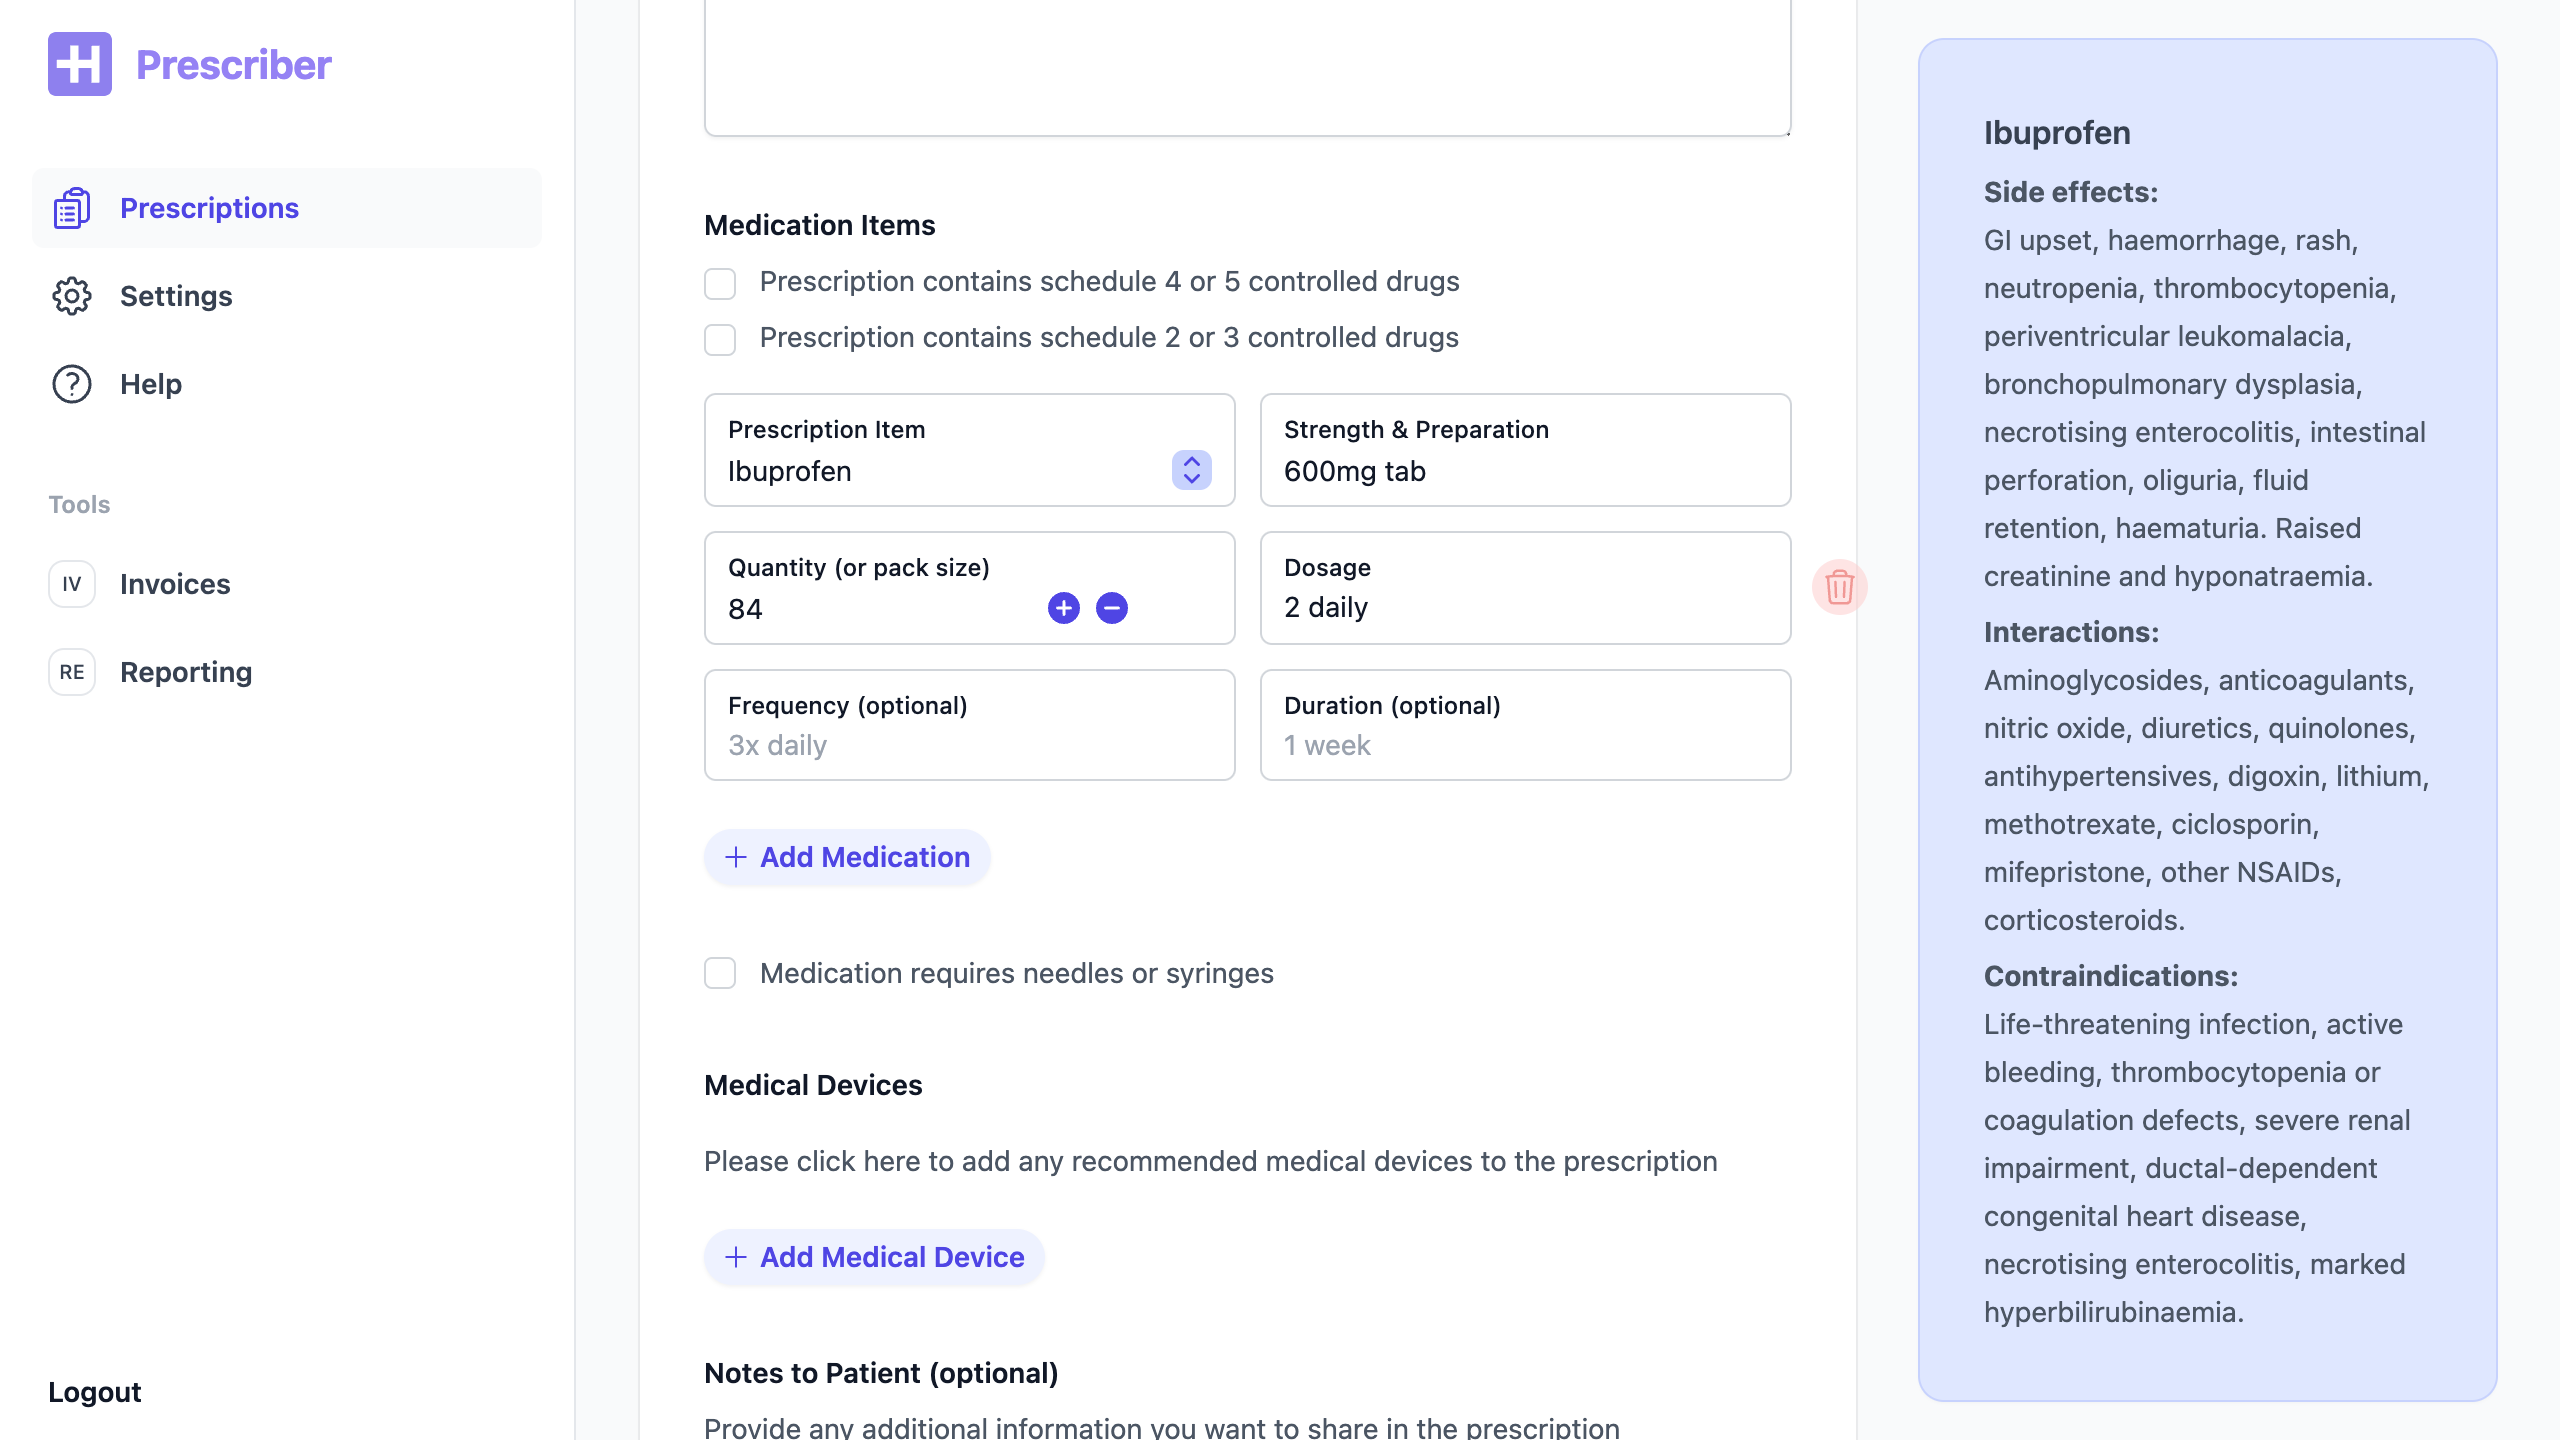Click the RE Reporting badge icon

click(72, 672)
